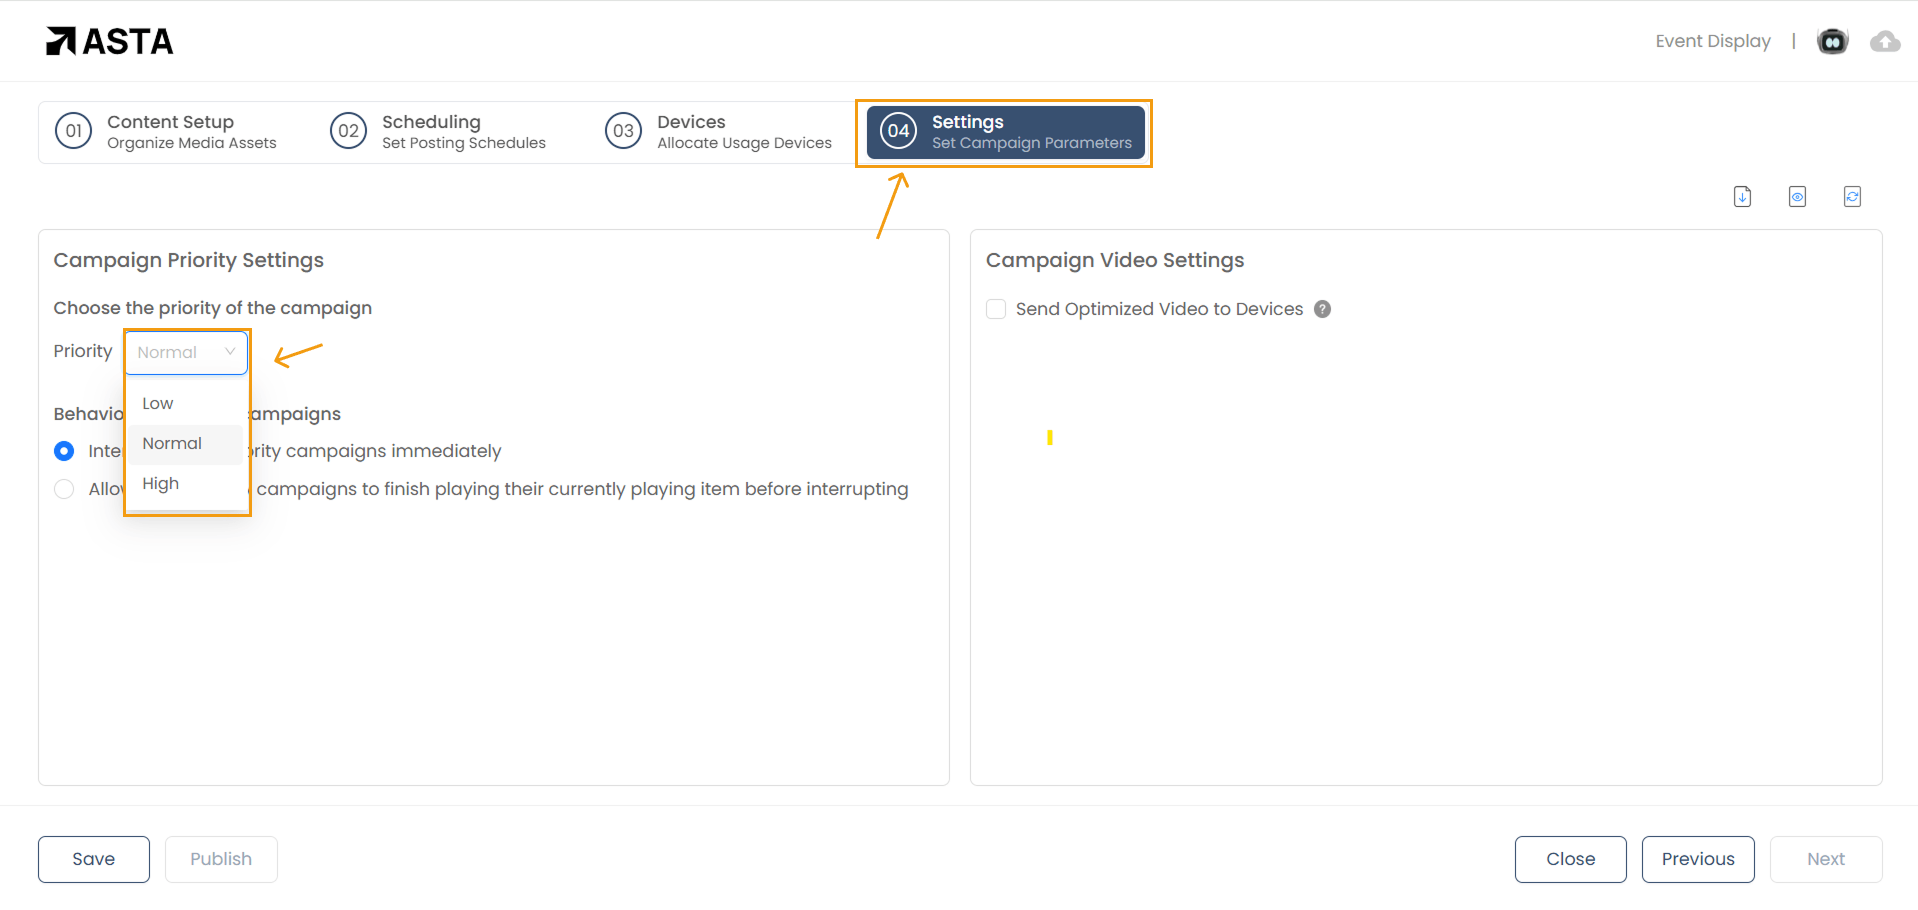Choose Low from the priority list
1918x910 pixels.
[158, 403]
